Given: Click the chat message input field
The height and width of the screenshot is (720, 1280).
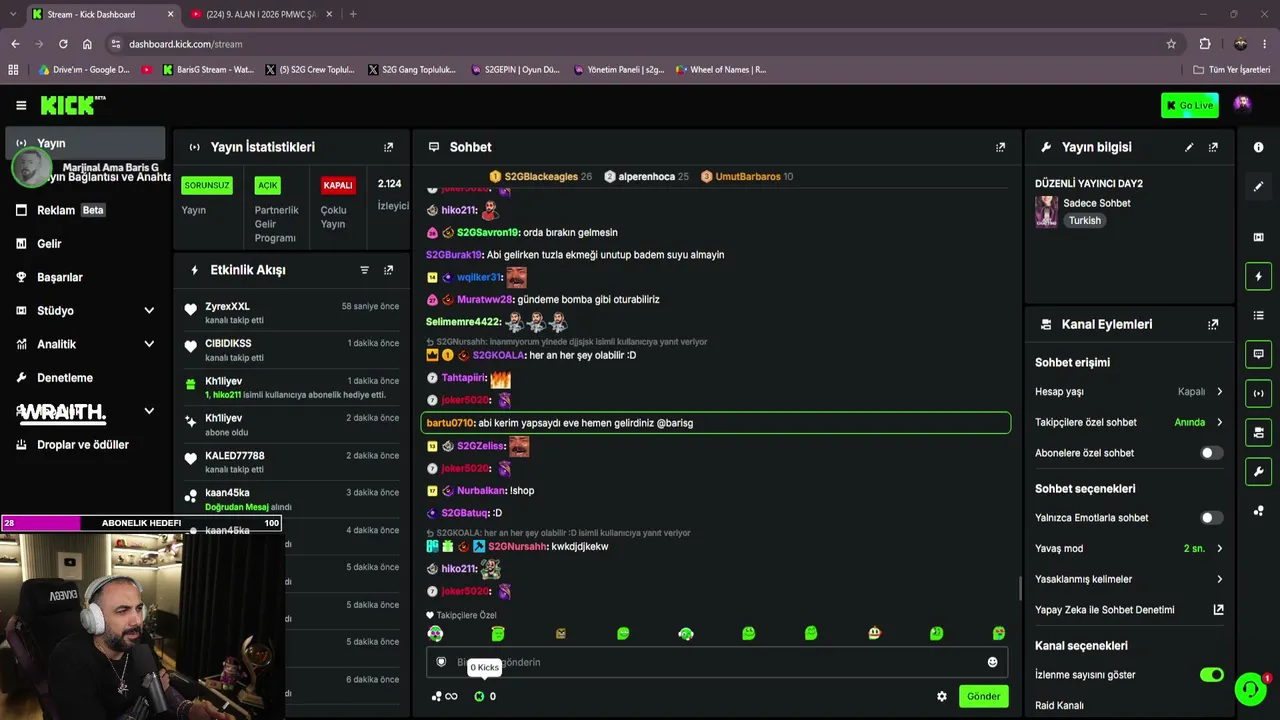Looking at the screenshot, I should tap(716, 662).
